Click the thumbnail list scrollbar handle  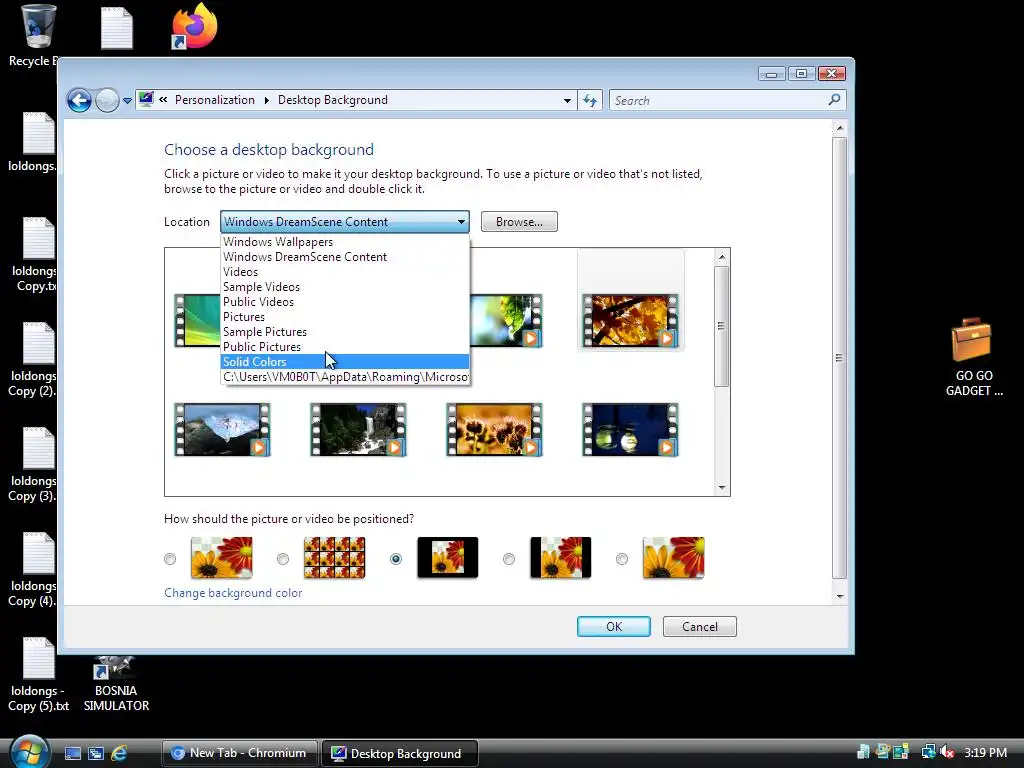point(722,326)
